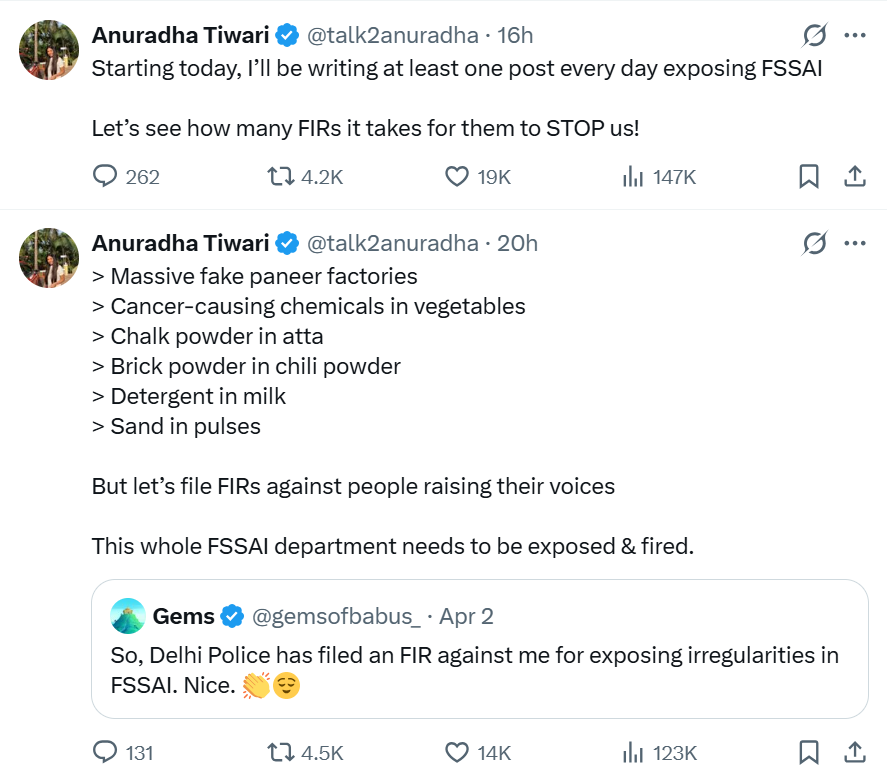
Task: Repost the fake paneer post
Action: click(x=281, y=752)
